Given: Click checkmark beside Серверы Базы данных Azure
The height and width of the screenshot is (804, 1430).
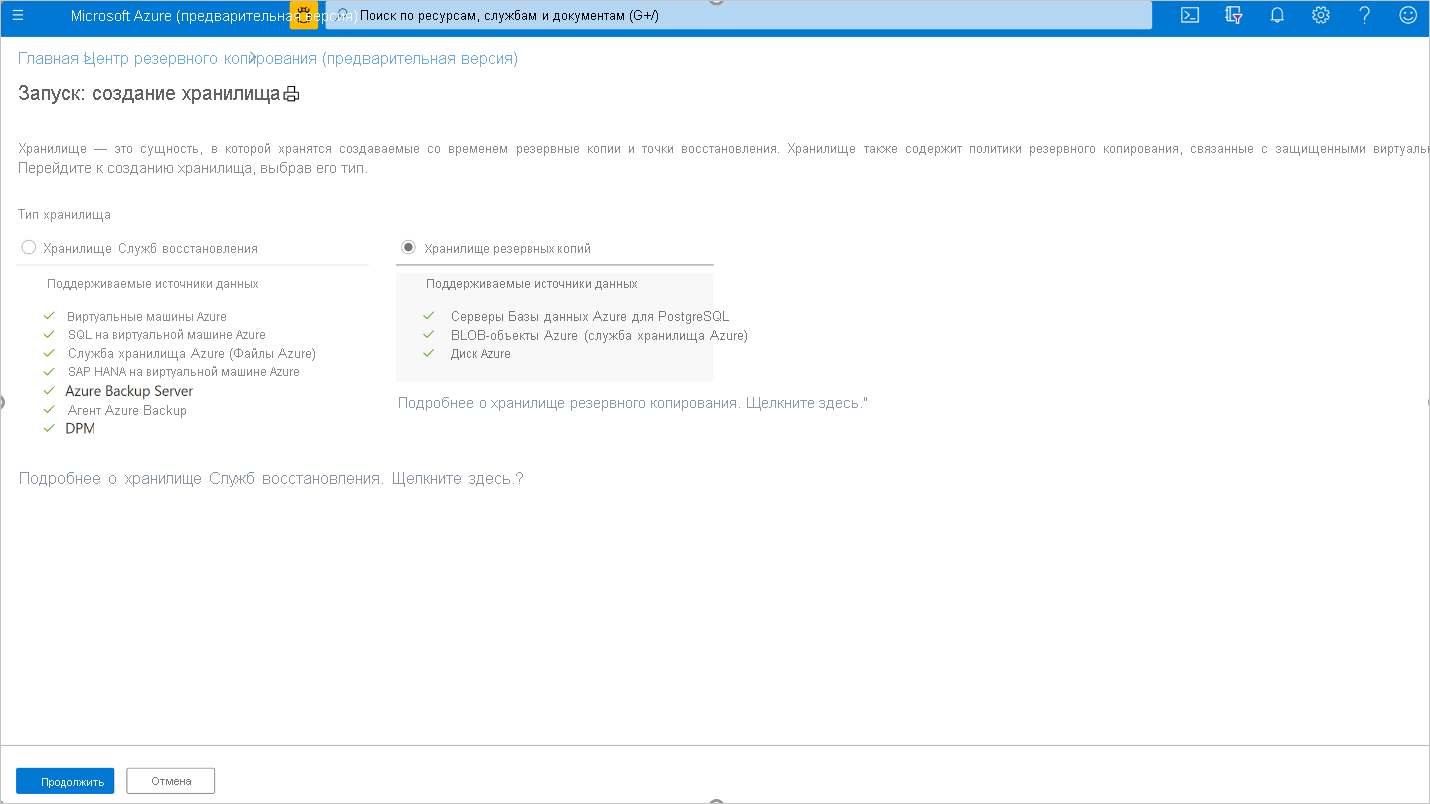Looking at the screenshot, I should coord(429,316).
